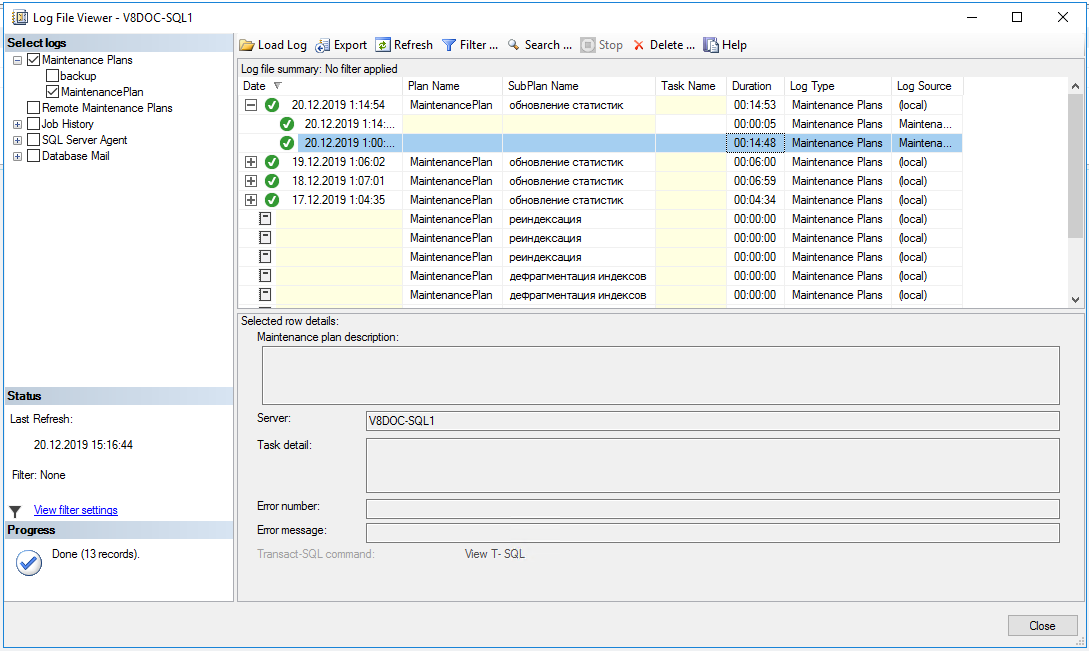Click the Search magnifier icon in toolbar
1089x651 pixels.
513,45
